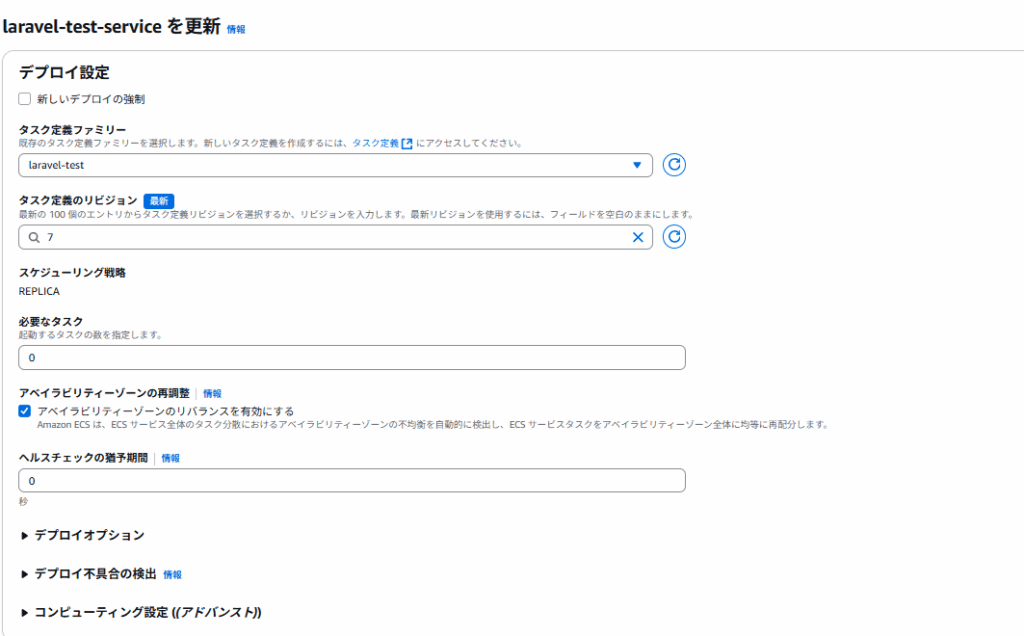The width and height of the screenshot is (1024, 636).
Task: Click into the タスク定義のリビジョン search field
Action: [x=330, y=237]
